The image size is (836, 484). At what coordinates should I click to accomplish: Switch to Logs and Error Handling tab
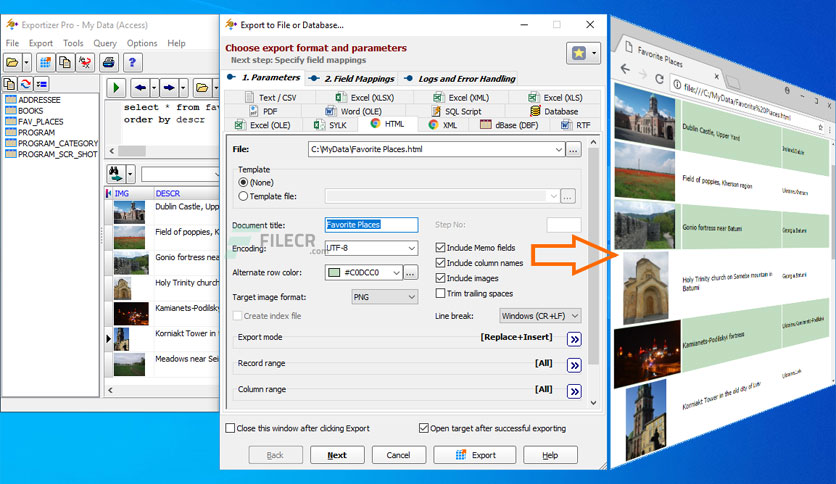click(x=460, y=78)
